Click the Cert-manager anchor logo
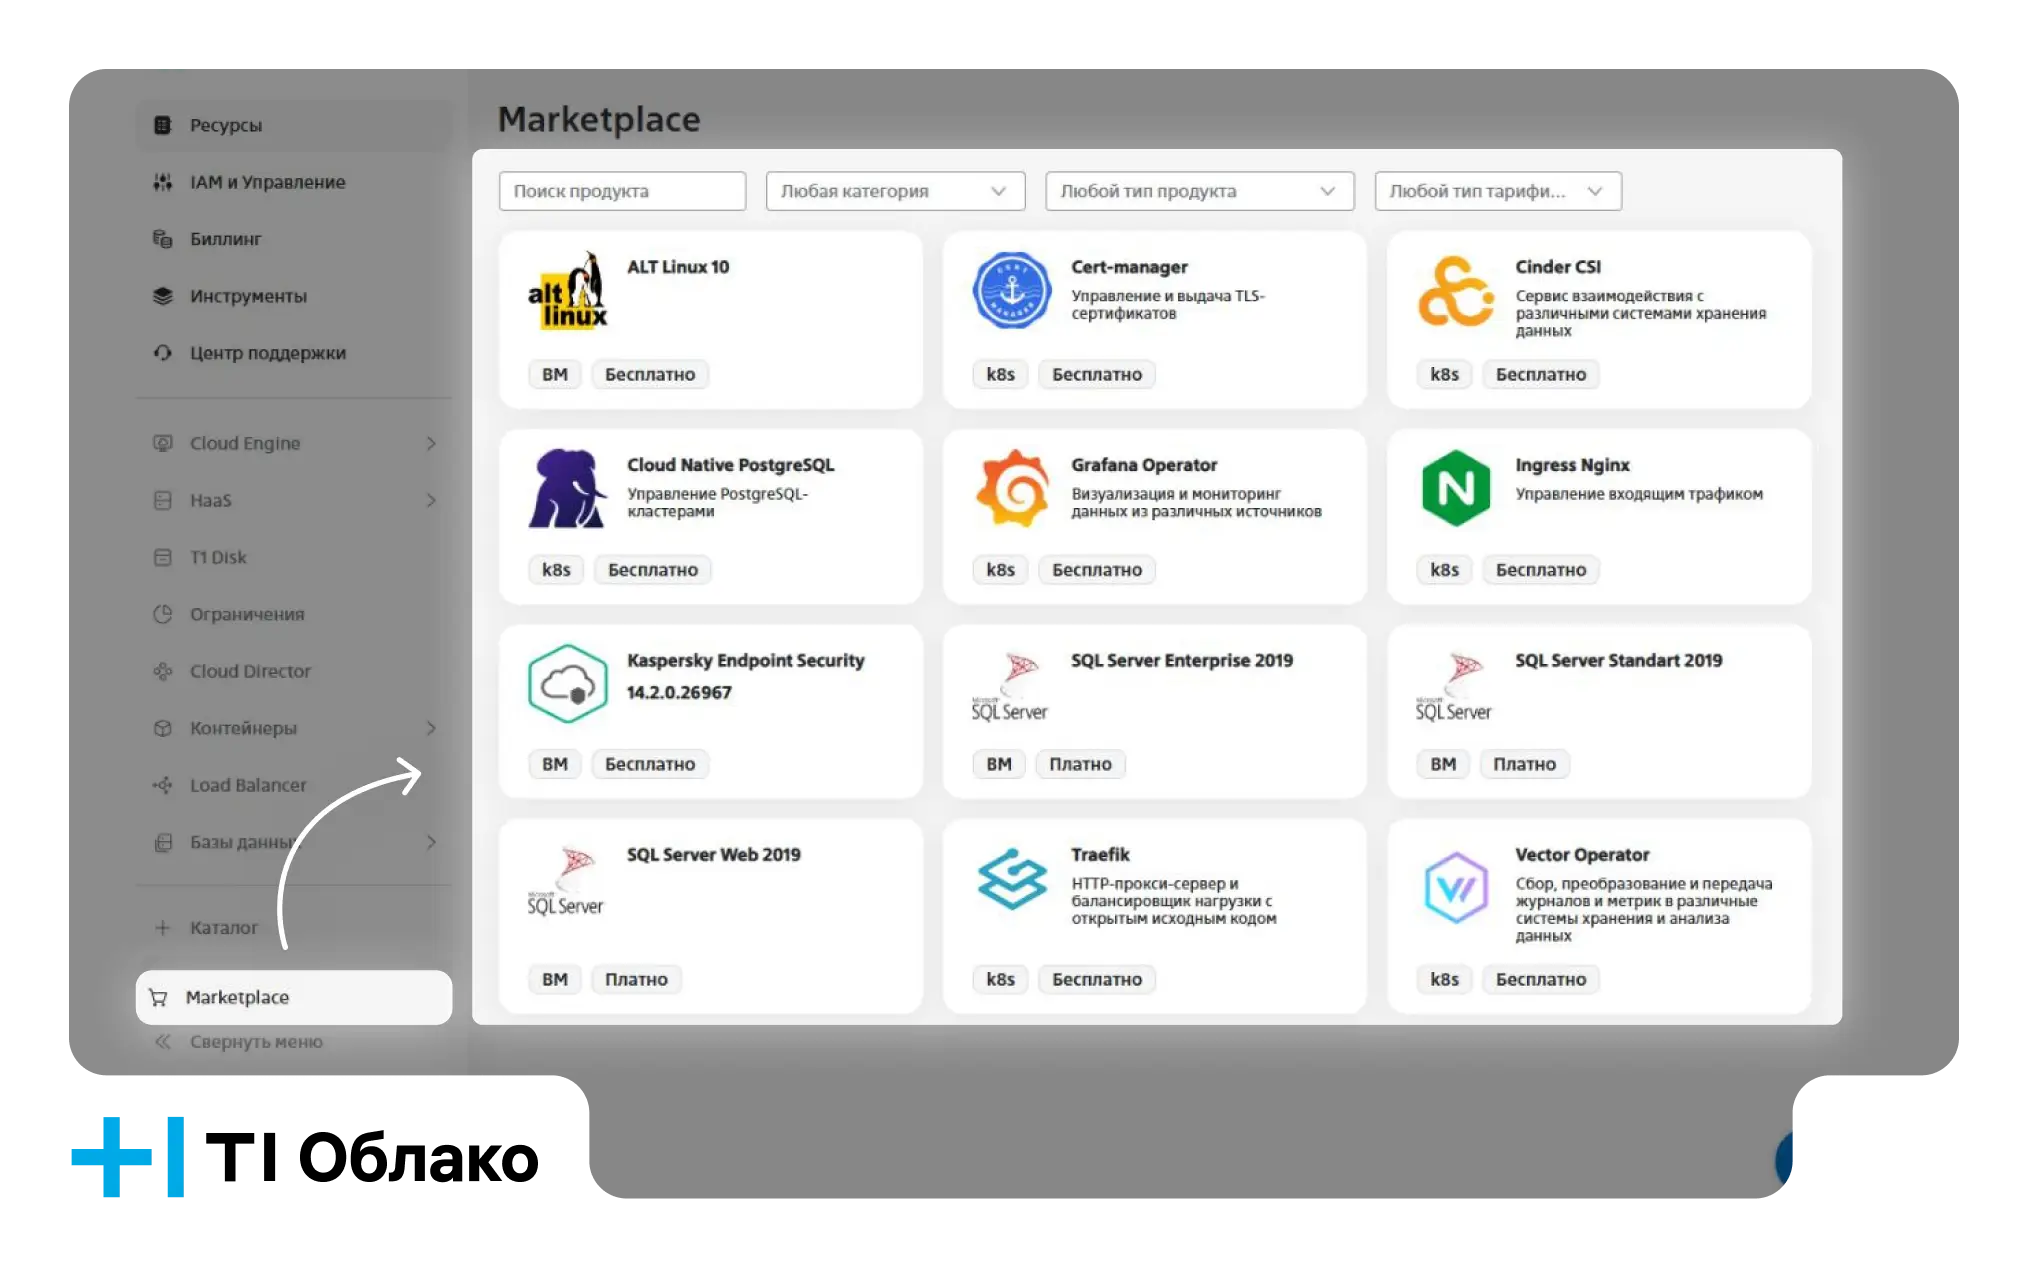The image size is (2028, 1268). pyautogui.click(x=1012, y=291)
